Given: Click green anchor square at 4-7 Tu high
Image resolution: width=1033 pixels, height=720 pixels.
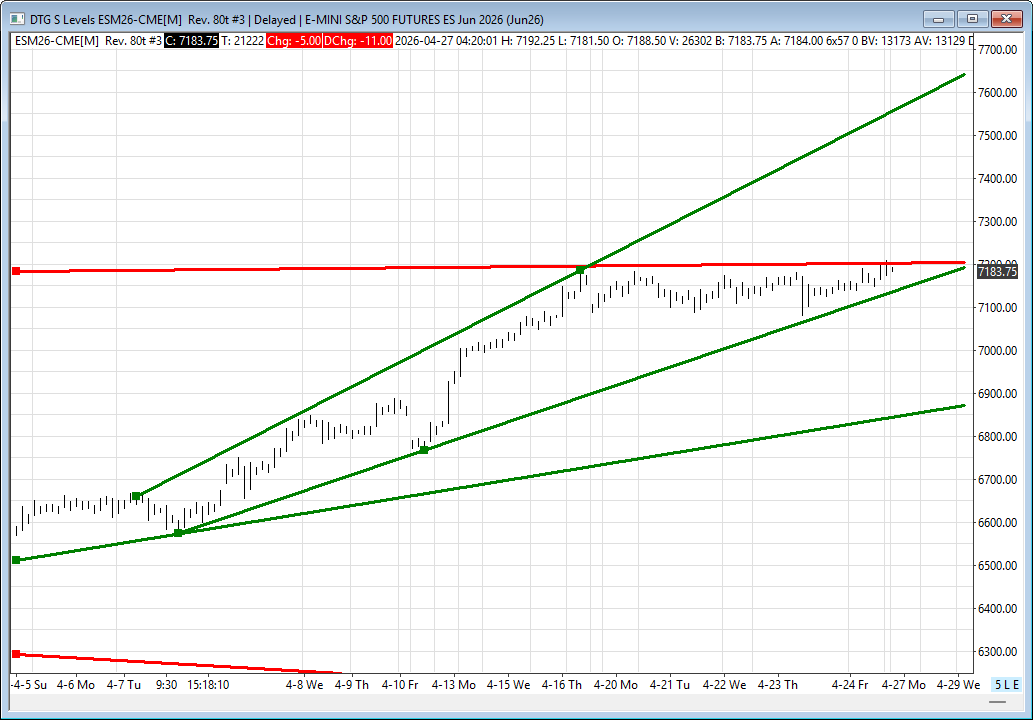Looking at the screenshot, I should [136, 496].
